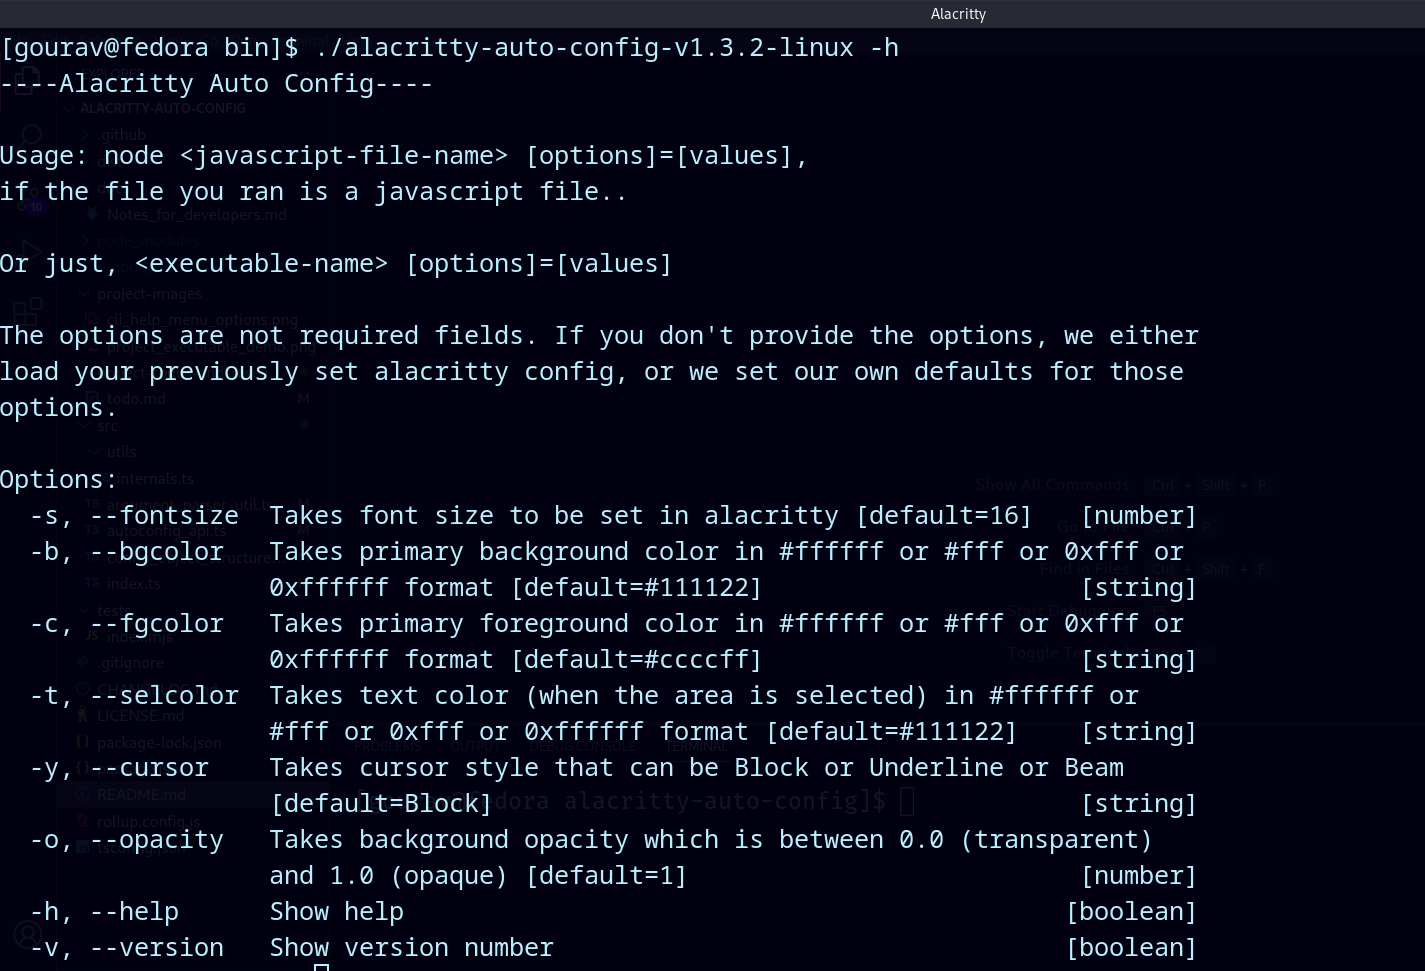Click the terminal cursor block at the bottom
The height and width of the screenshot is (971, 1425).
pyautogui.click(x=321, y=967)
